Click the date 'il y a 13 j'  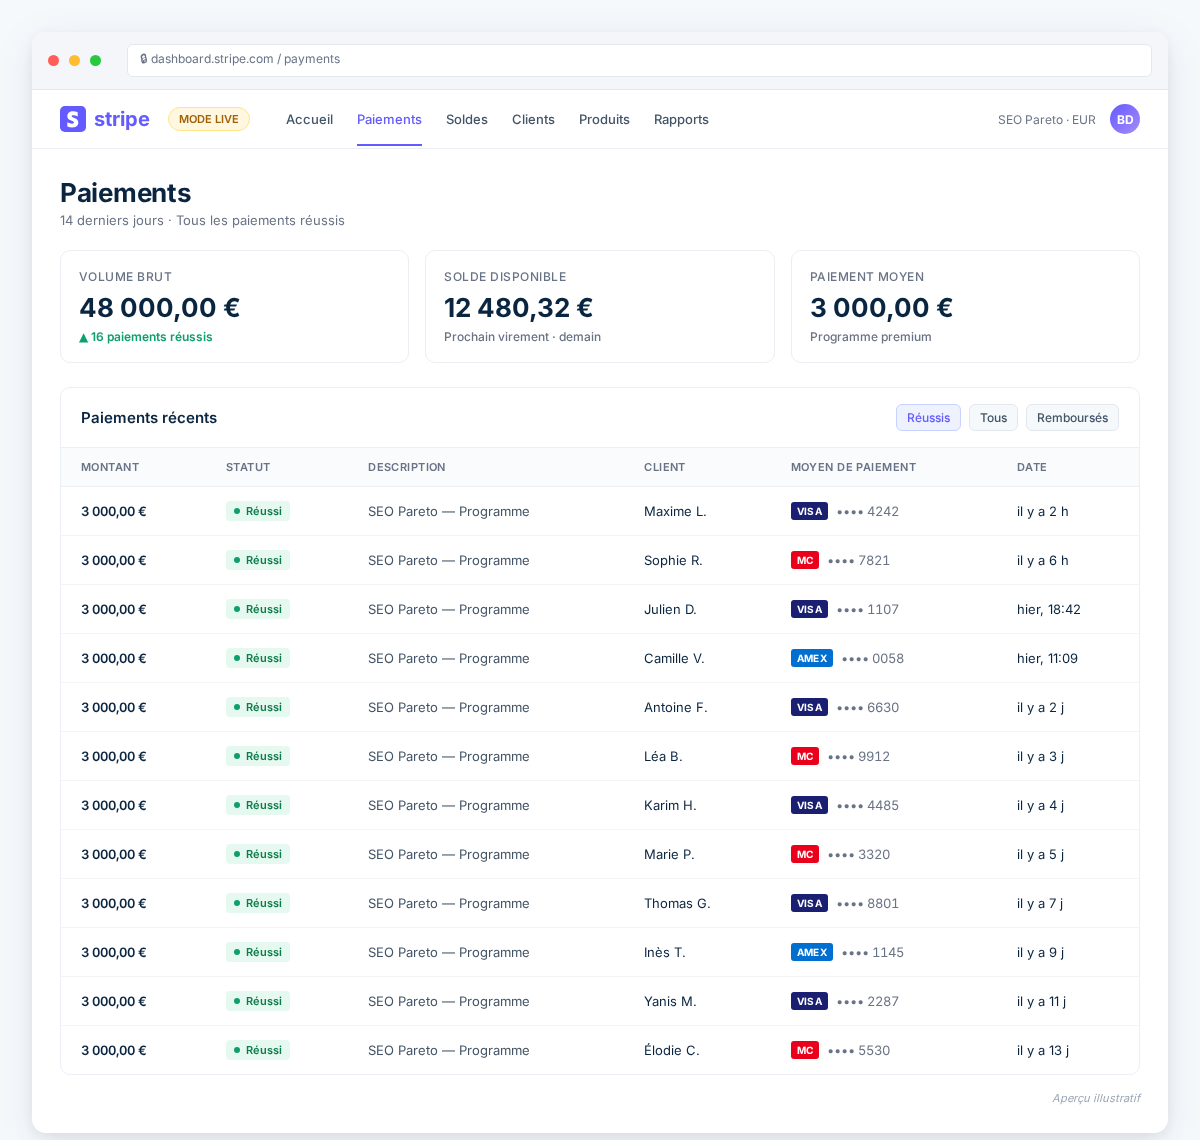[1043, 1050]
